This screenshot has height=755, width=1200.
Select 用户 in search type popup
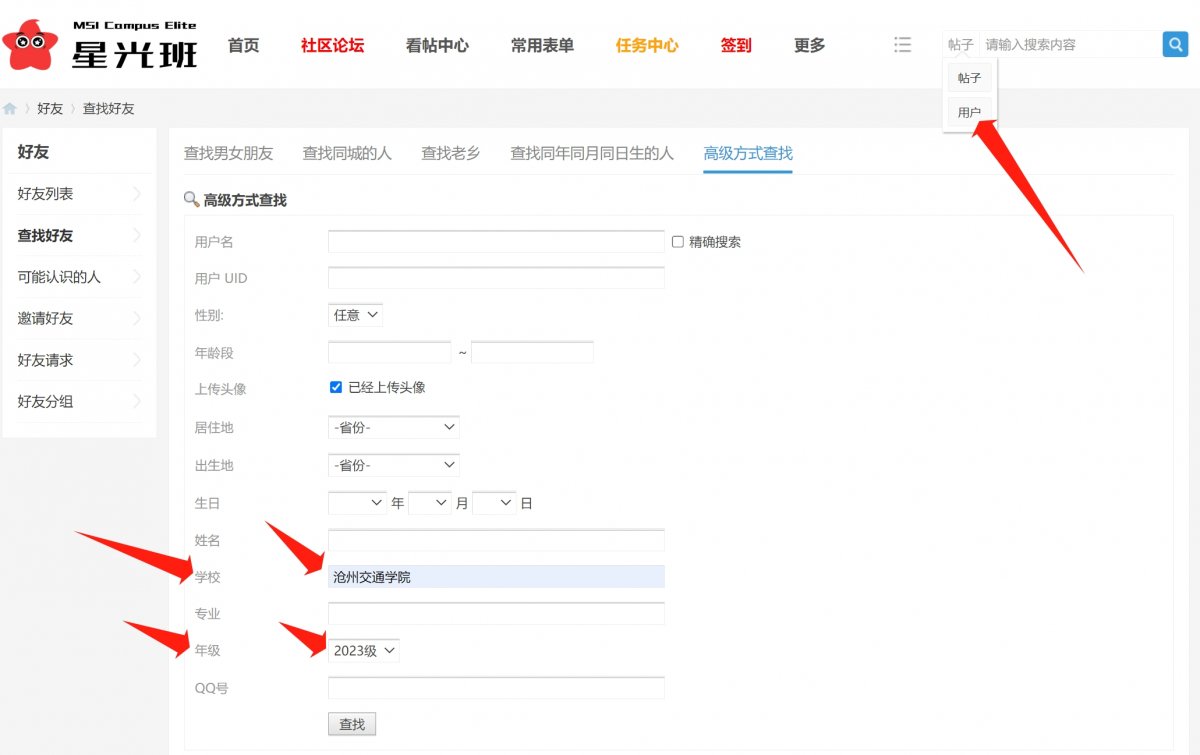point(969,112)
